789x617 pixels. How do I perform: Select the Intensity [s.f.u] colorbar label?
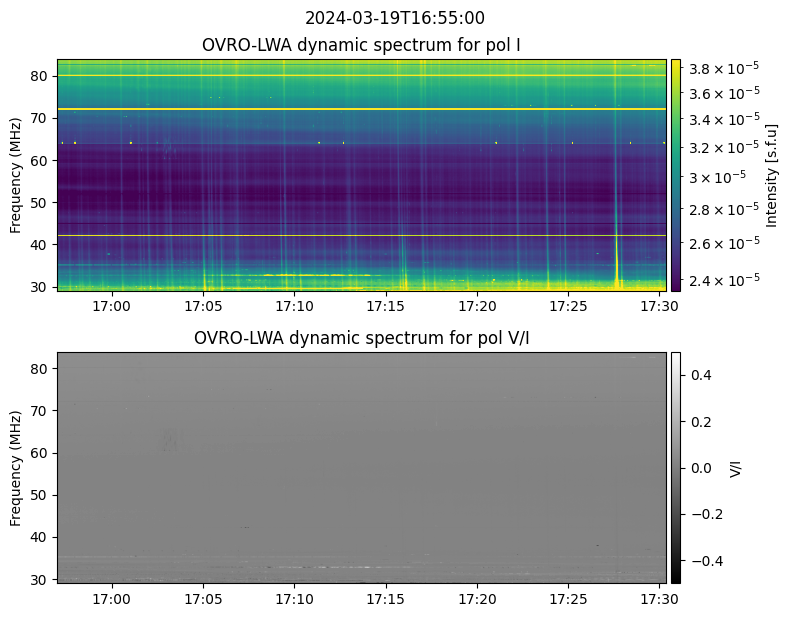(x=772, y=175)
